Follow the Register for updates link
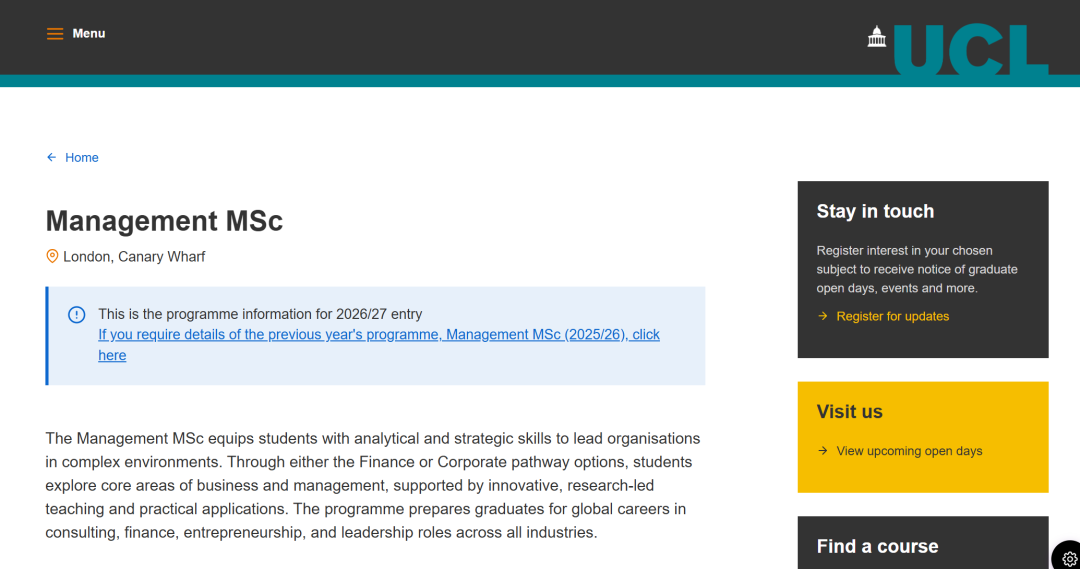The image size is (1080, 569). tap(893, 316)
